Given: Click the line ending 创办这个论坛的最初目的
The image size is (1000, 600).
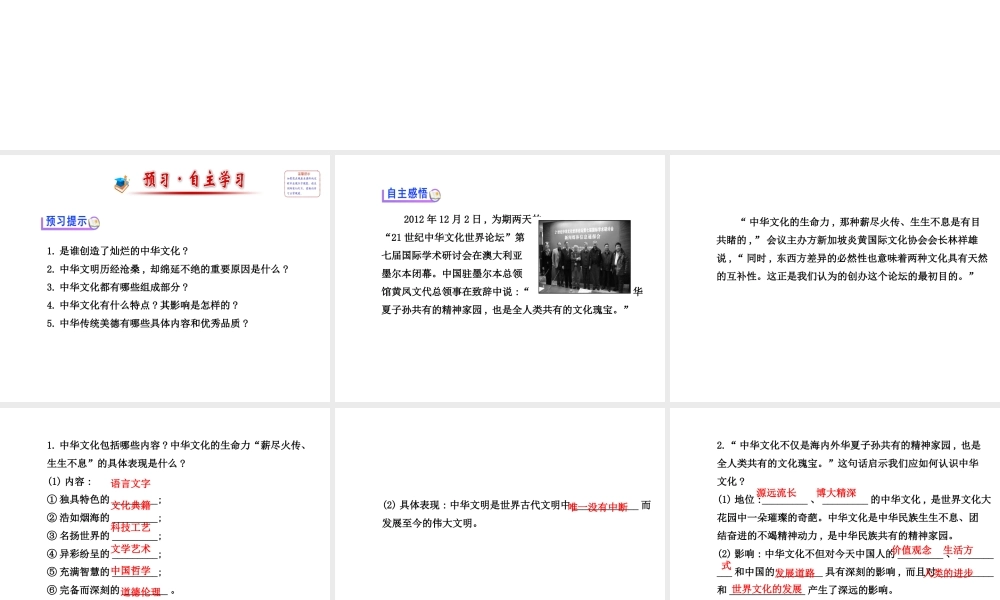Looking at the screenshot, I should [846, 276].
